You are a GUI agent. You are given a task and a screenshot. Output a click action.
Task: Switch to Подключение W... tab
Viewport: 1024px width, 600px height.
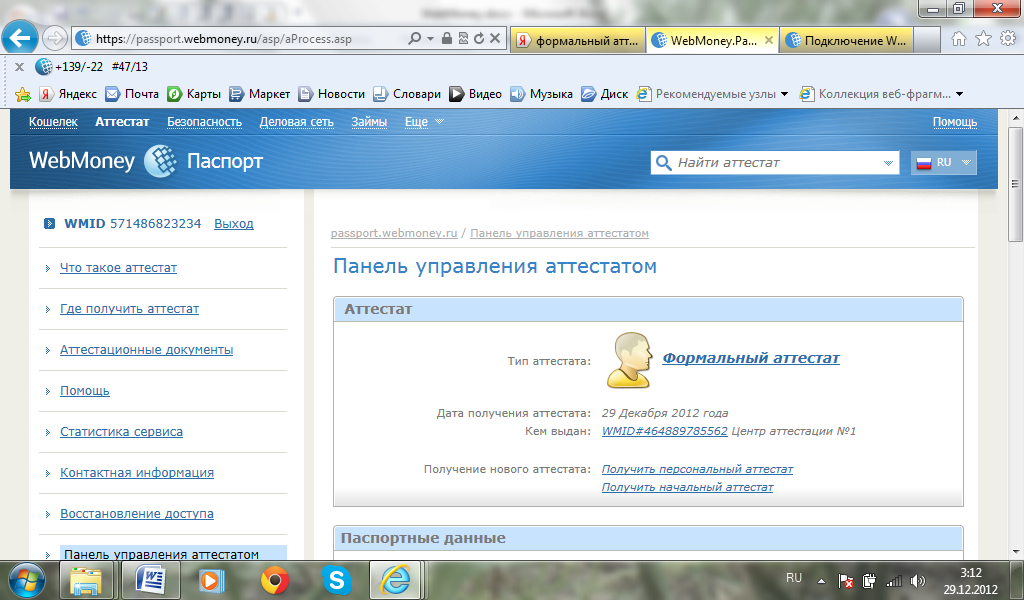846,40
